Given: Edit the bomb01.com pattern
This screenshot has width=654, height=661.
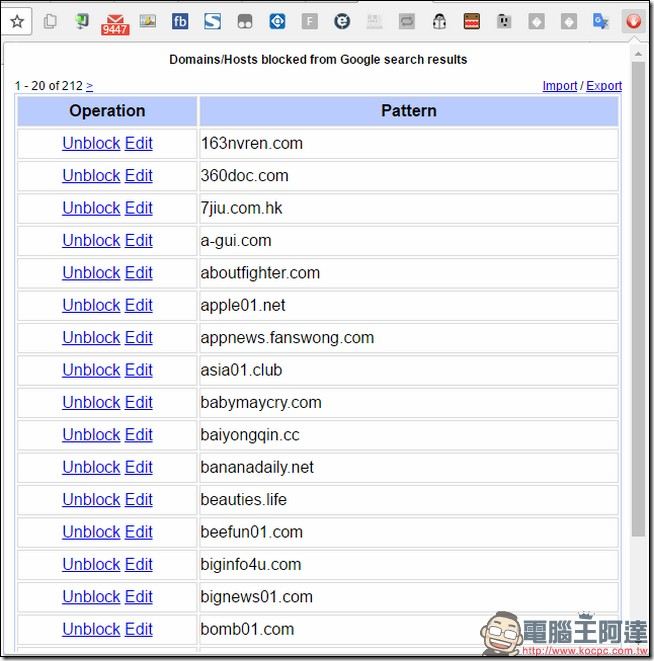Looking at the screenshot, I should (x=139, y=629).
